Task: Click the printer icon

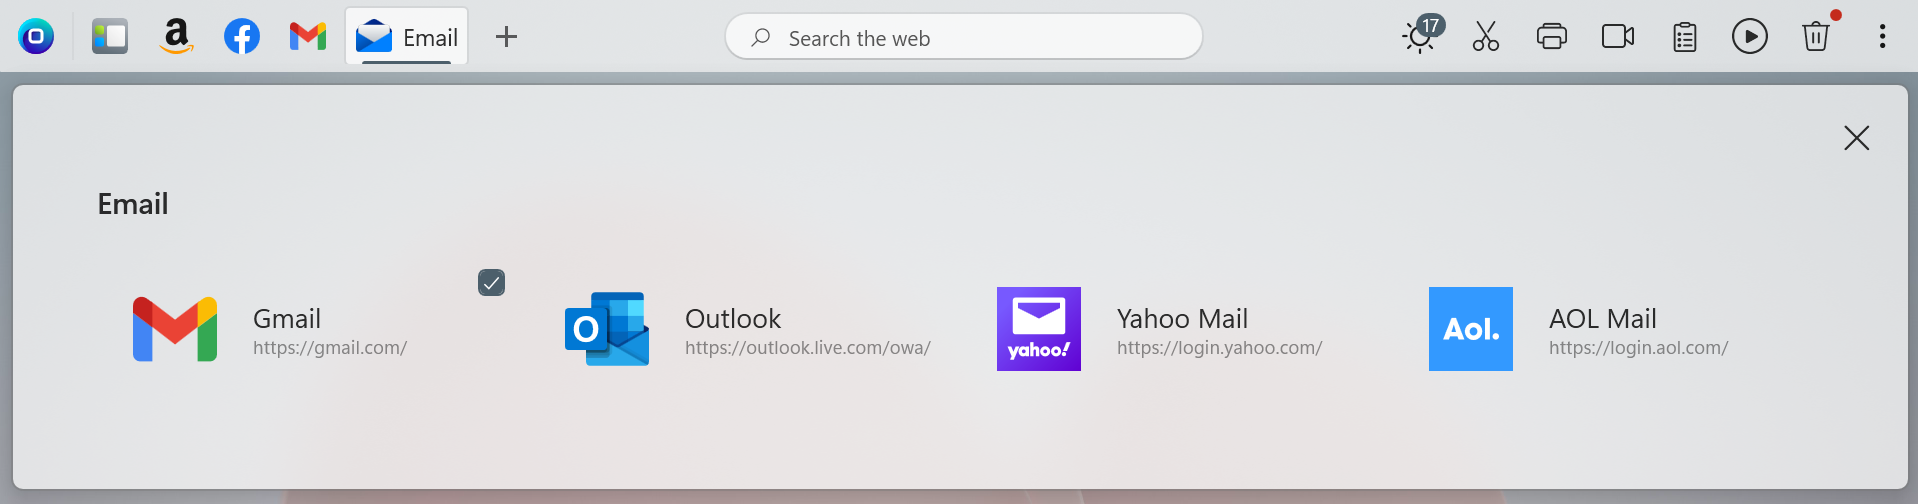Action: [1552, 37]
